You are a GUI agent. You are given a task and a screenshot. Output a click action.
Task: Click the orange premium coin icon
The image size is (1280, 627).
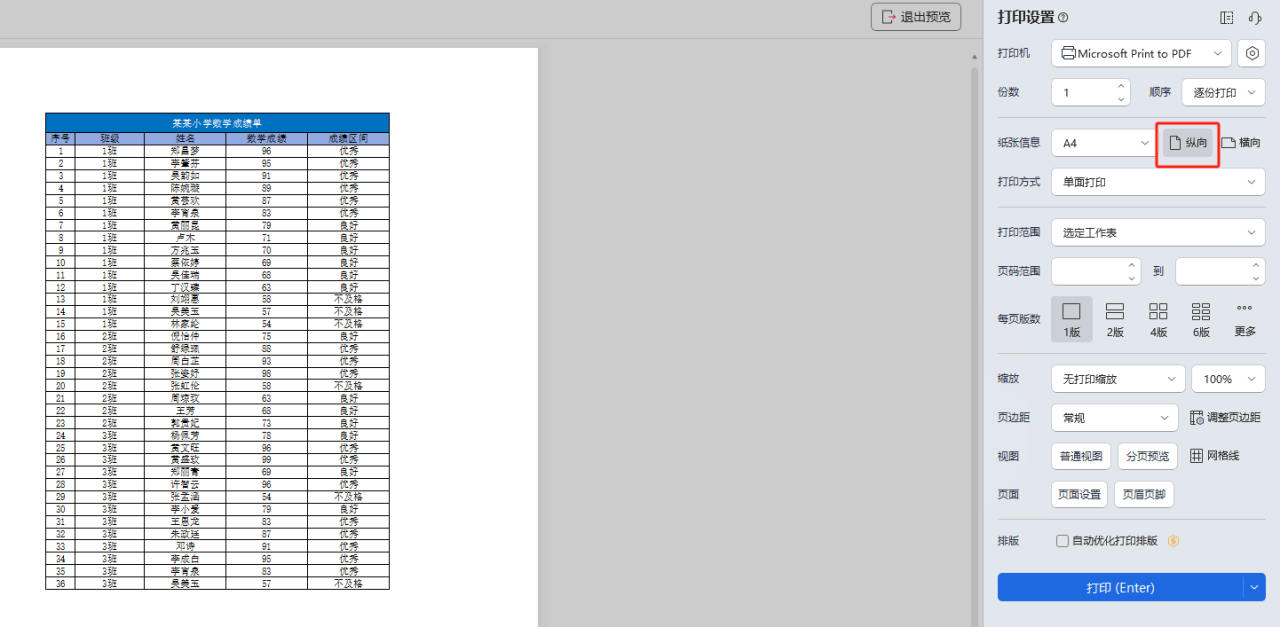tap(1174, 541)
